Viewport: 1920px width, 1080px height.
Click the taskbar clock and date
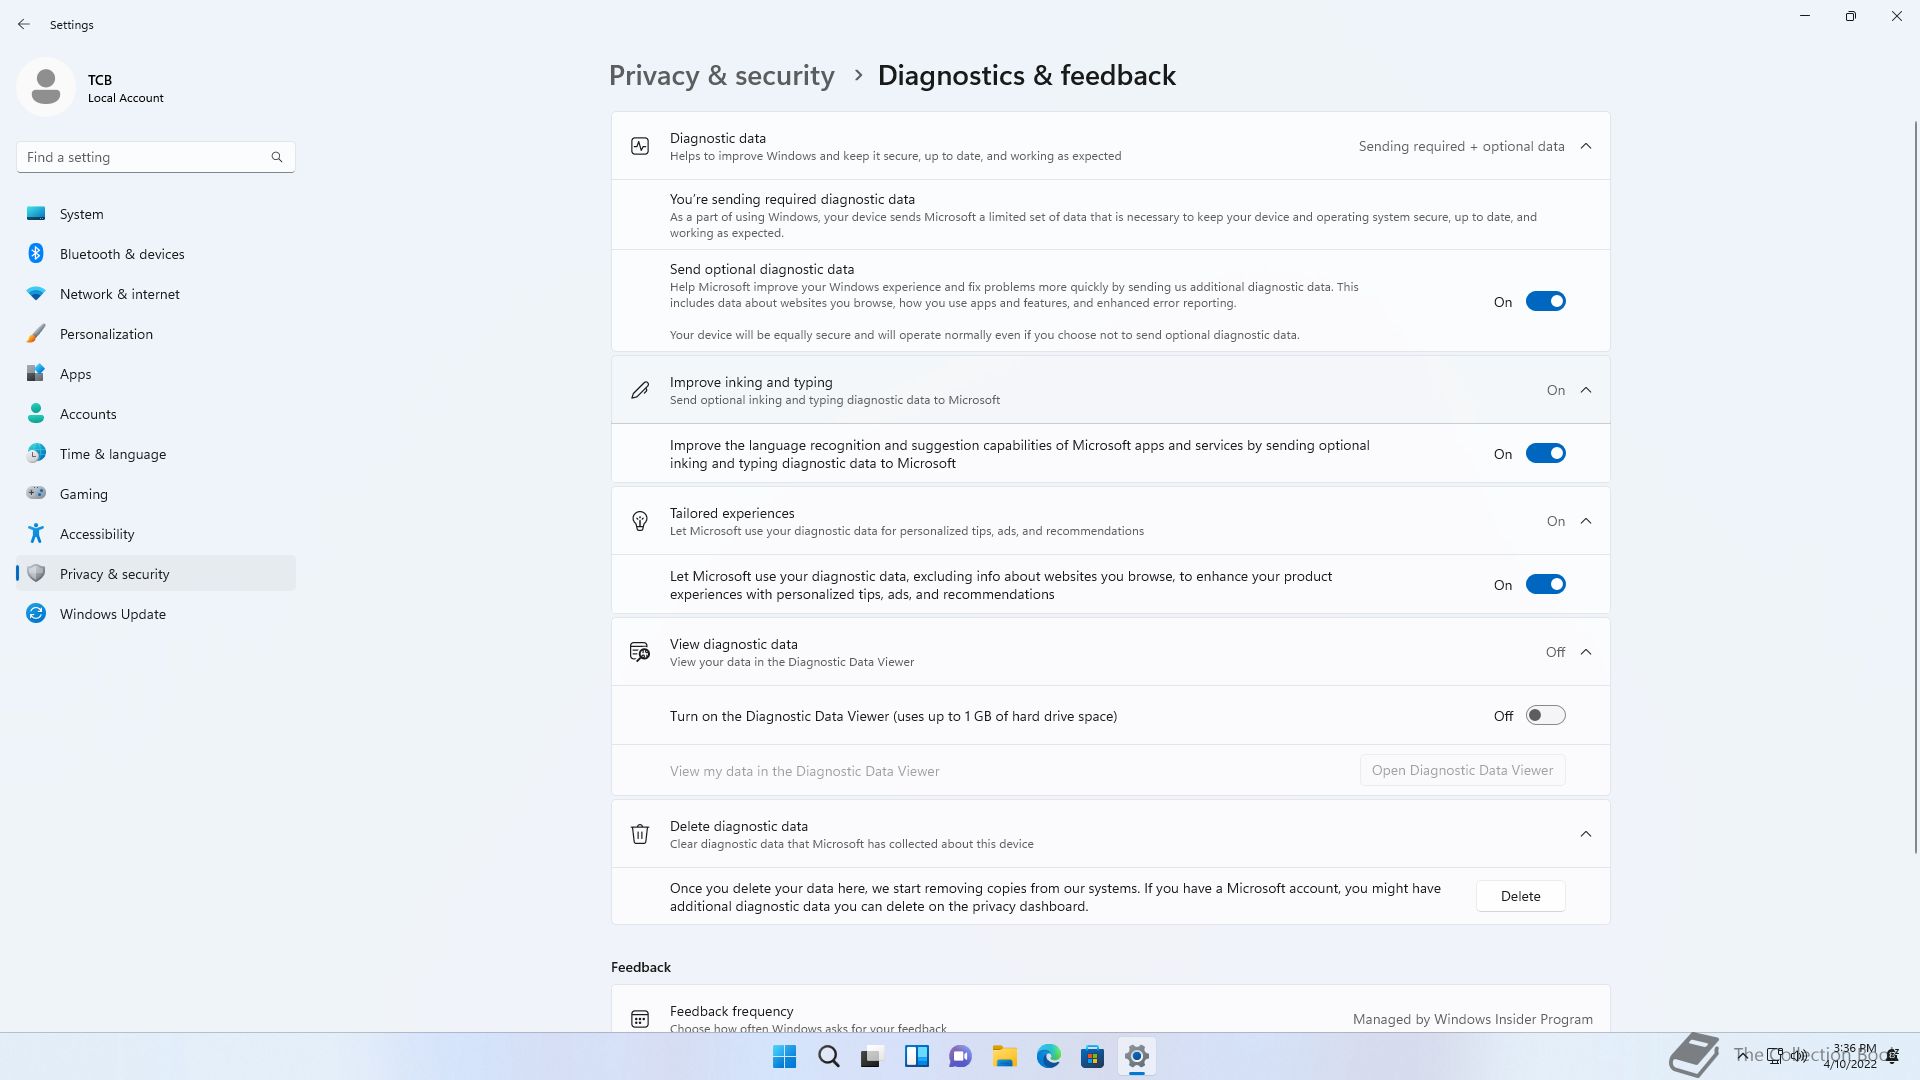(1849, 1056)
